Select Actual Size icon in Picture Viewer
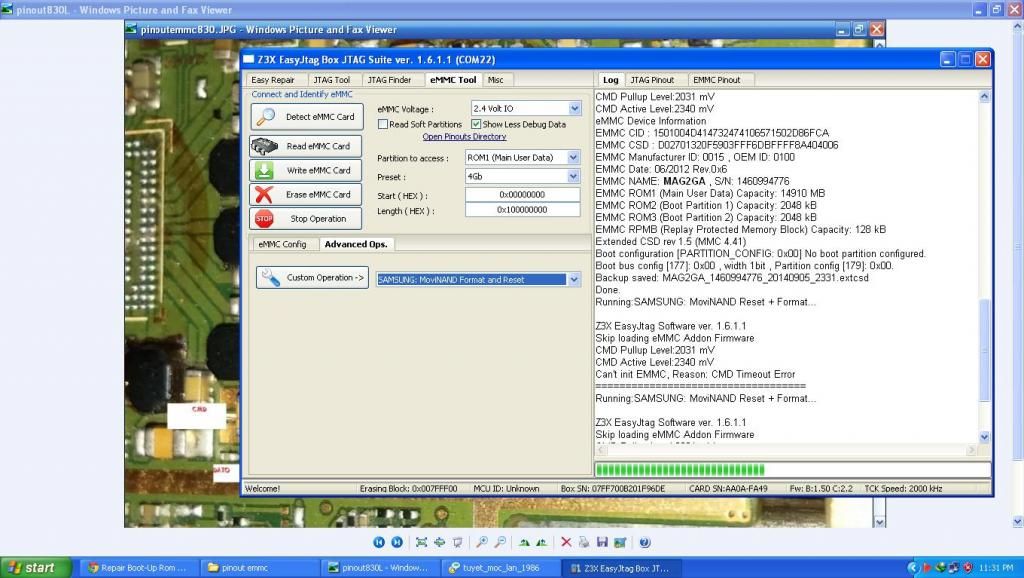 point(440,542)
